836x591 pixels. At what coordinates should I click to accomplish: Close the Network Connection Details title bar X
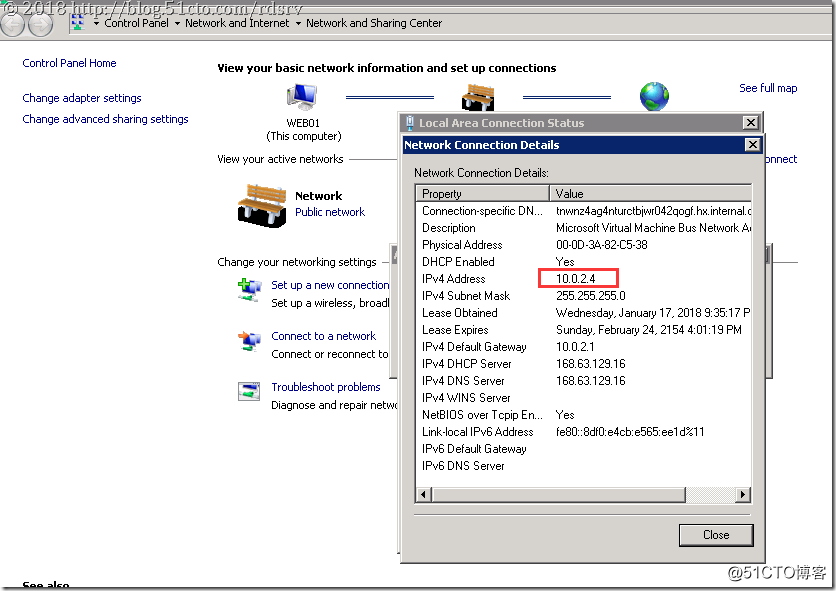click(752, 145)
